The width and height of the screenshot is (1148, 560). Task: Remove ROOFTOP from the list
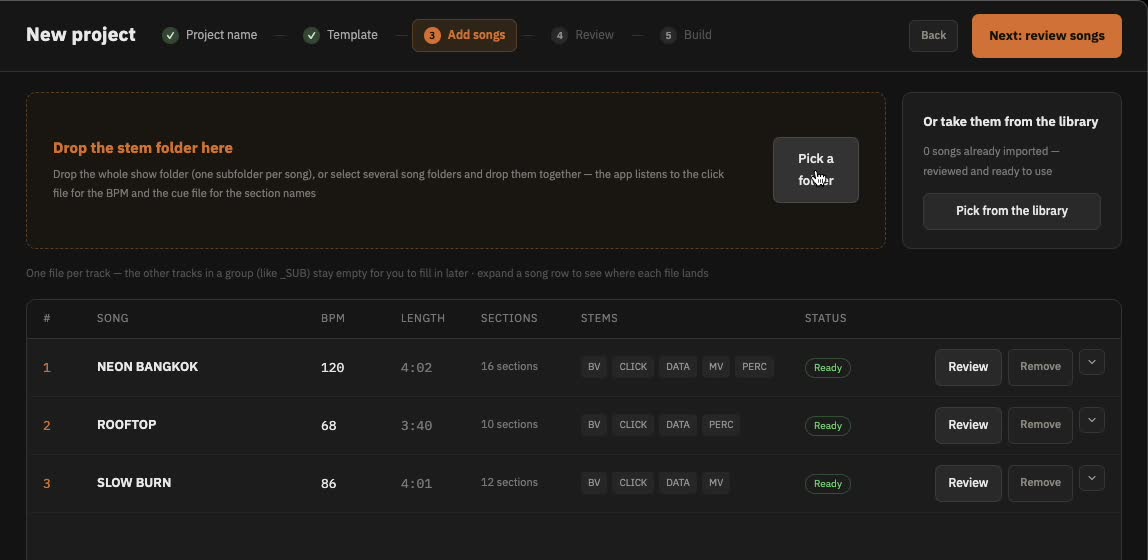1040,425
